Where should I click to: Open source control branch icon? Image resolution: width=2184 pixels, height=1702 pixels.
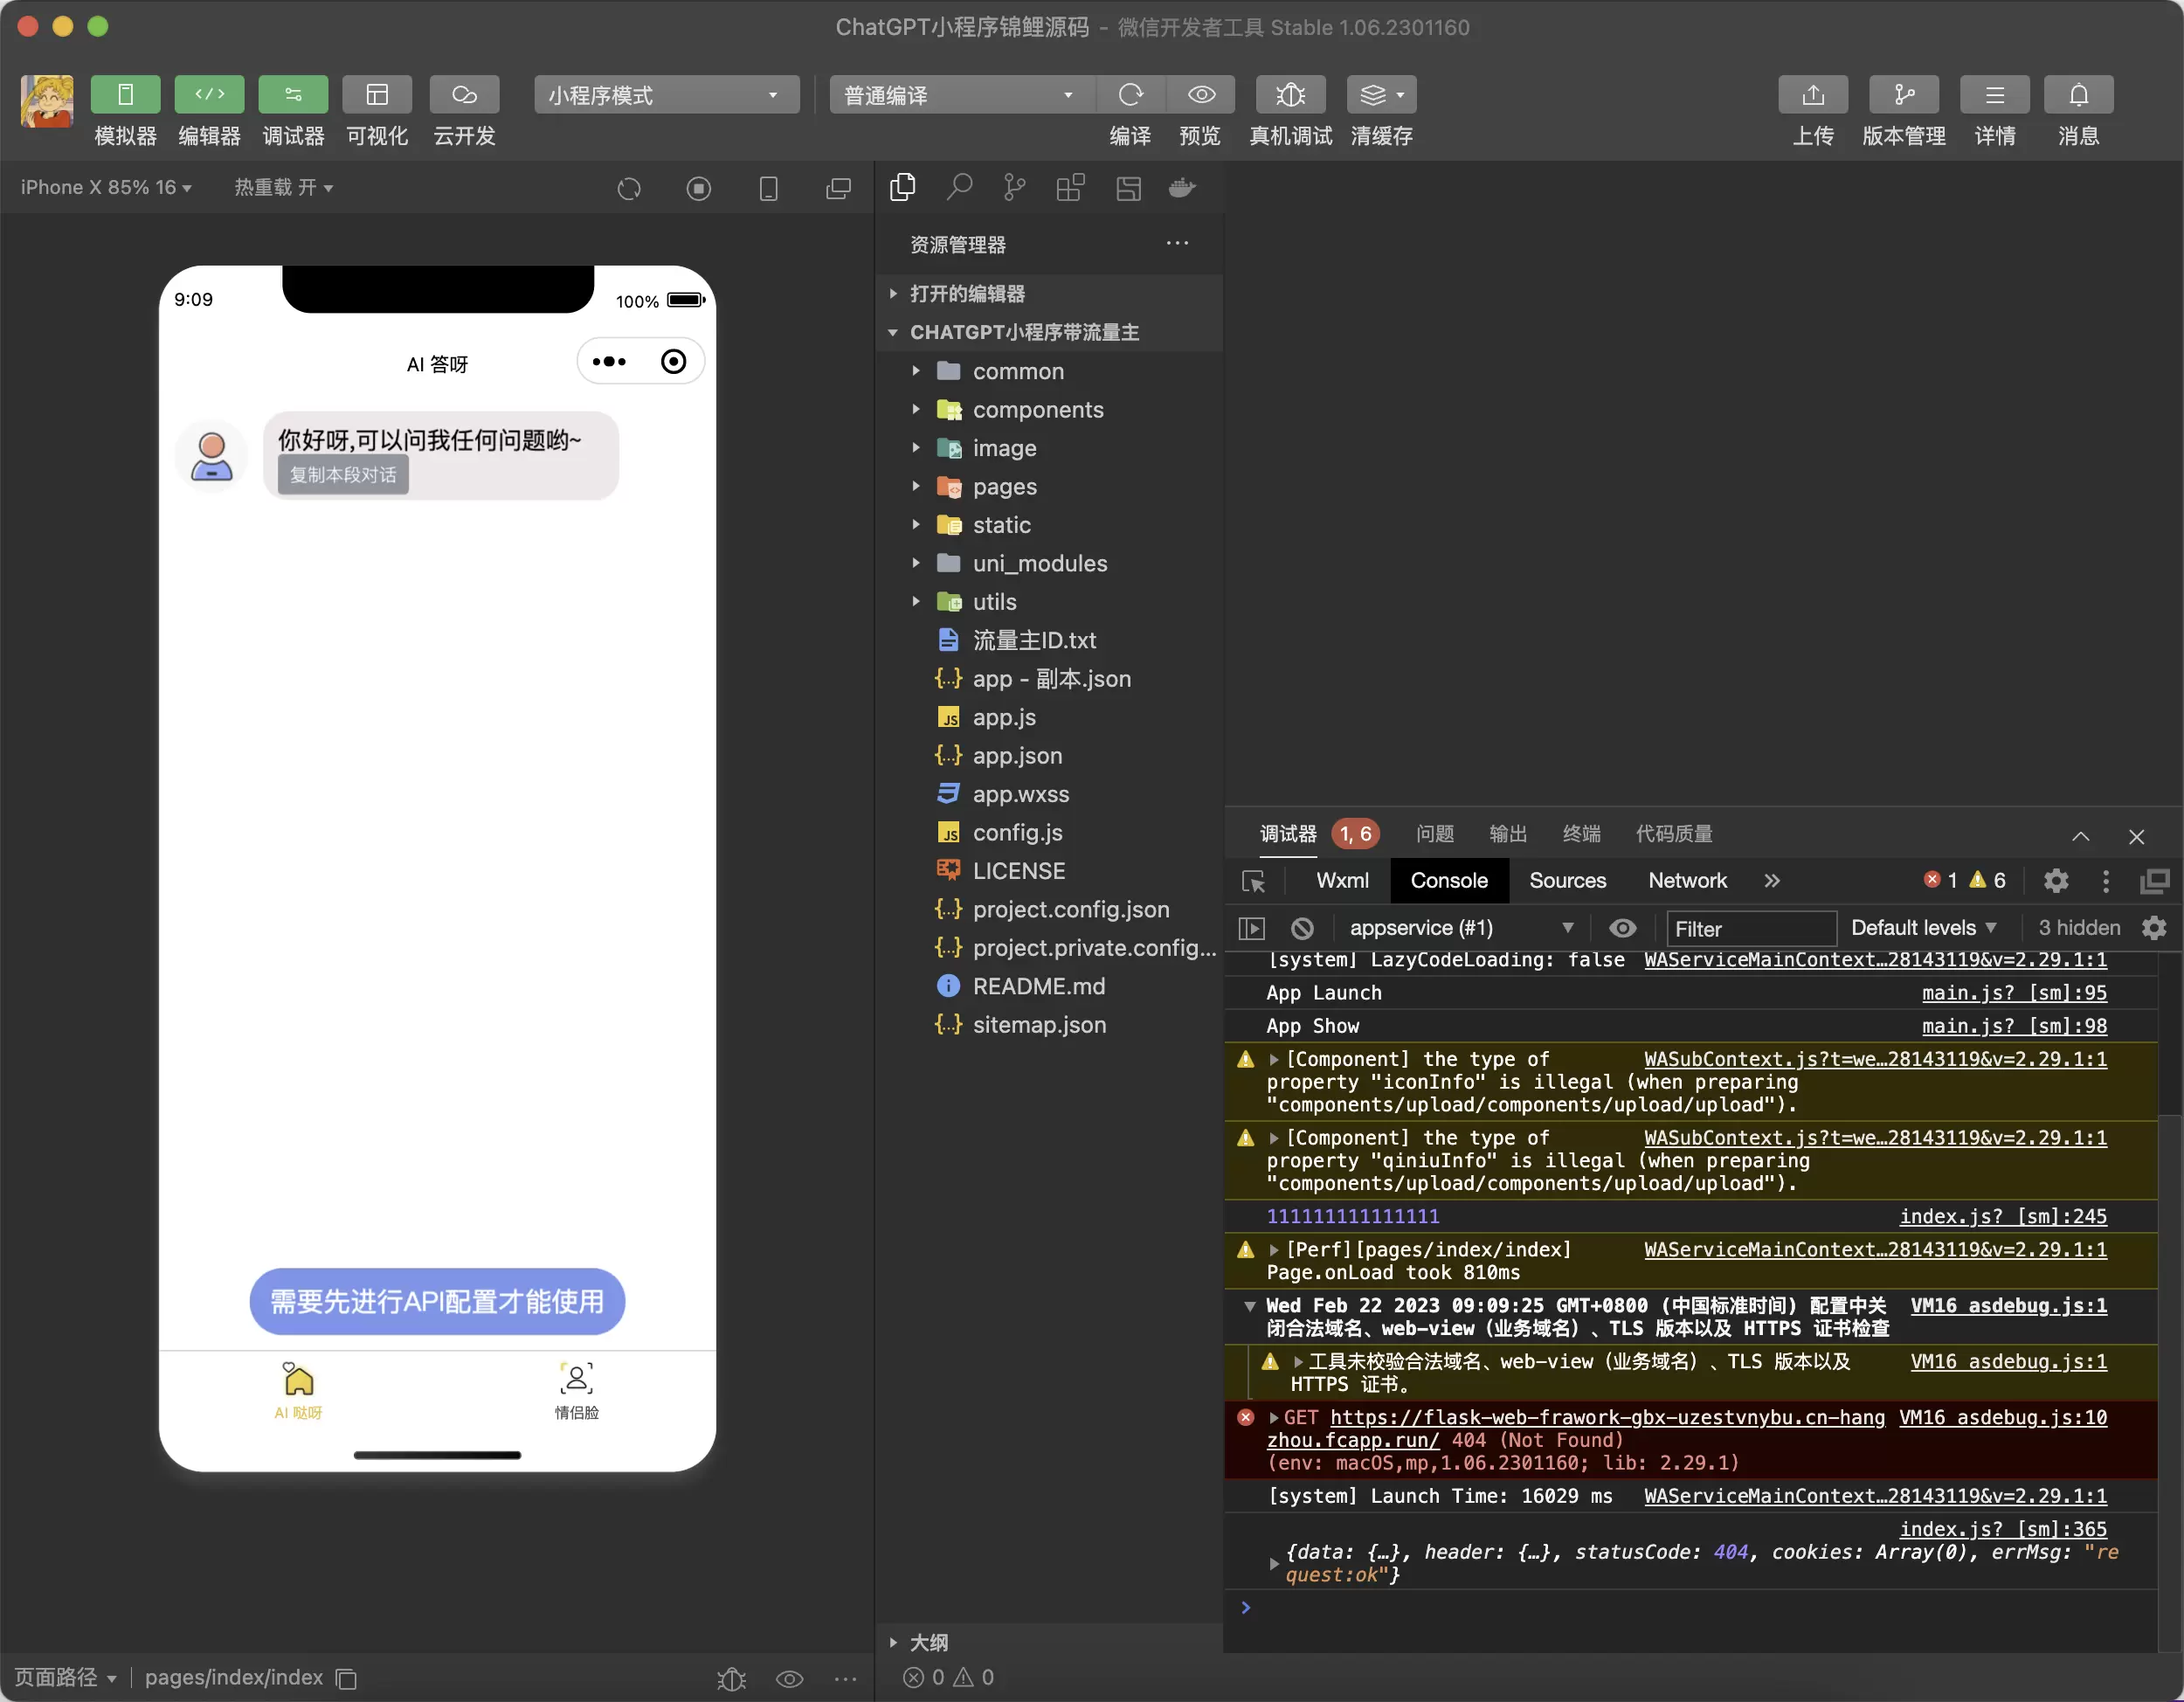click(1014, 187)
